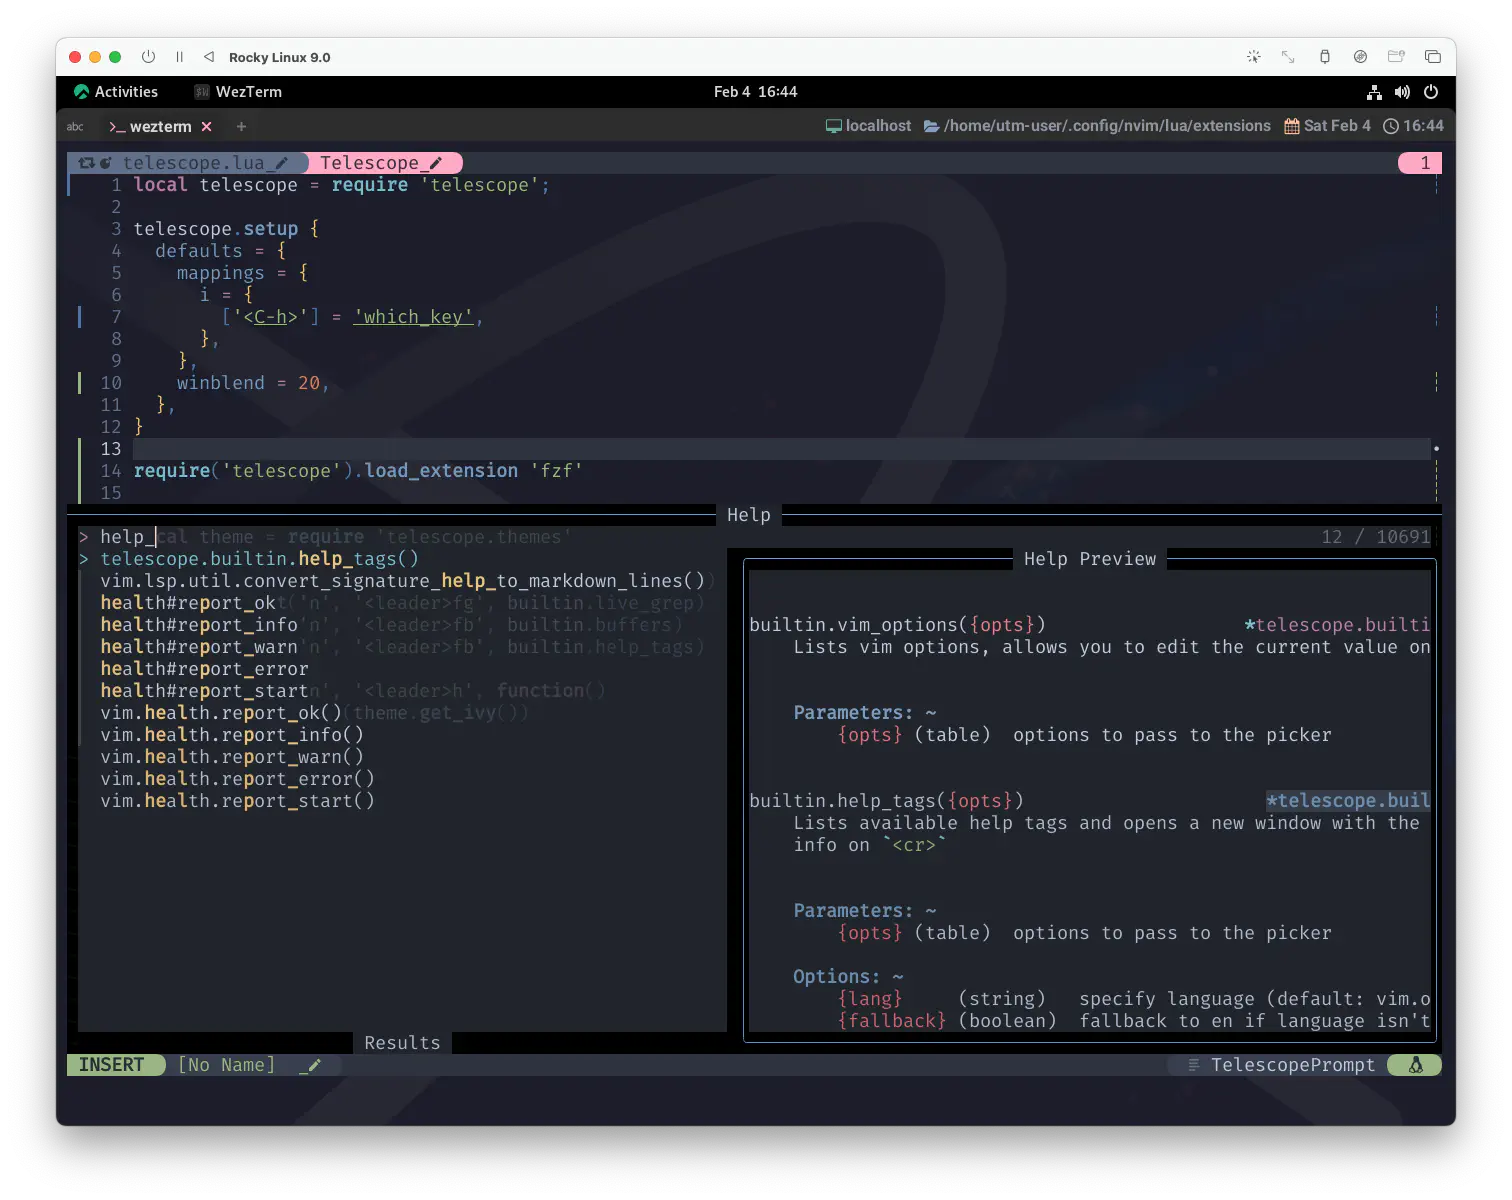Select vim.lsp.util.convert_signature_help_to_markdown_lines() result
The height and width of the screenshot is (1200, 1512).
(402, 581)
